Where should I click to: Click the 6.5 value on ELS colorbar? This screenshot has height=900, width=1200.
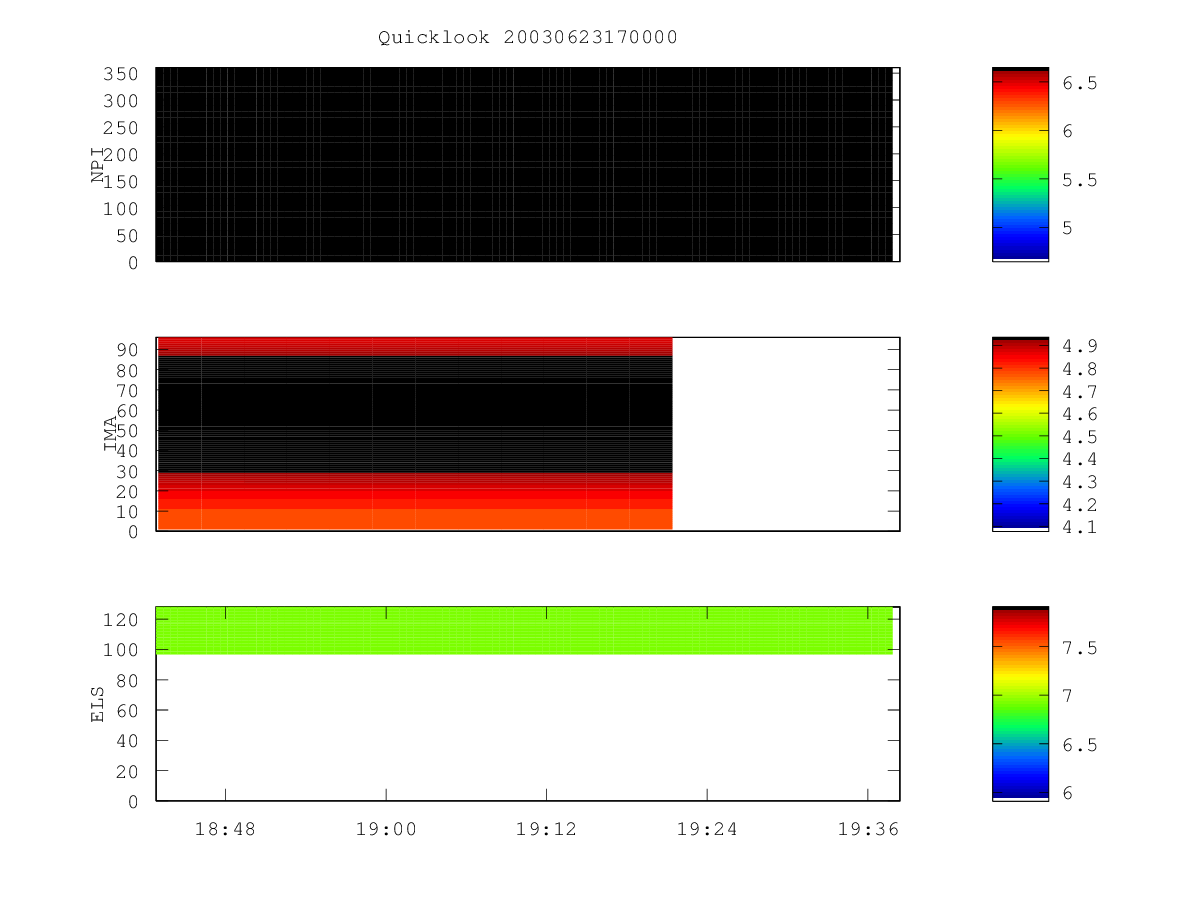click(1080, 745)
